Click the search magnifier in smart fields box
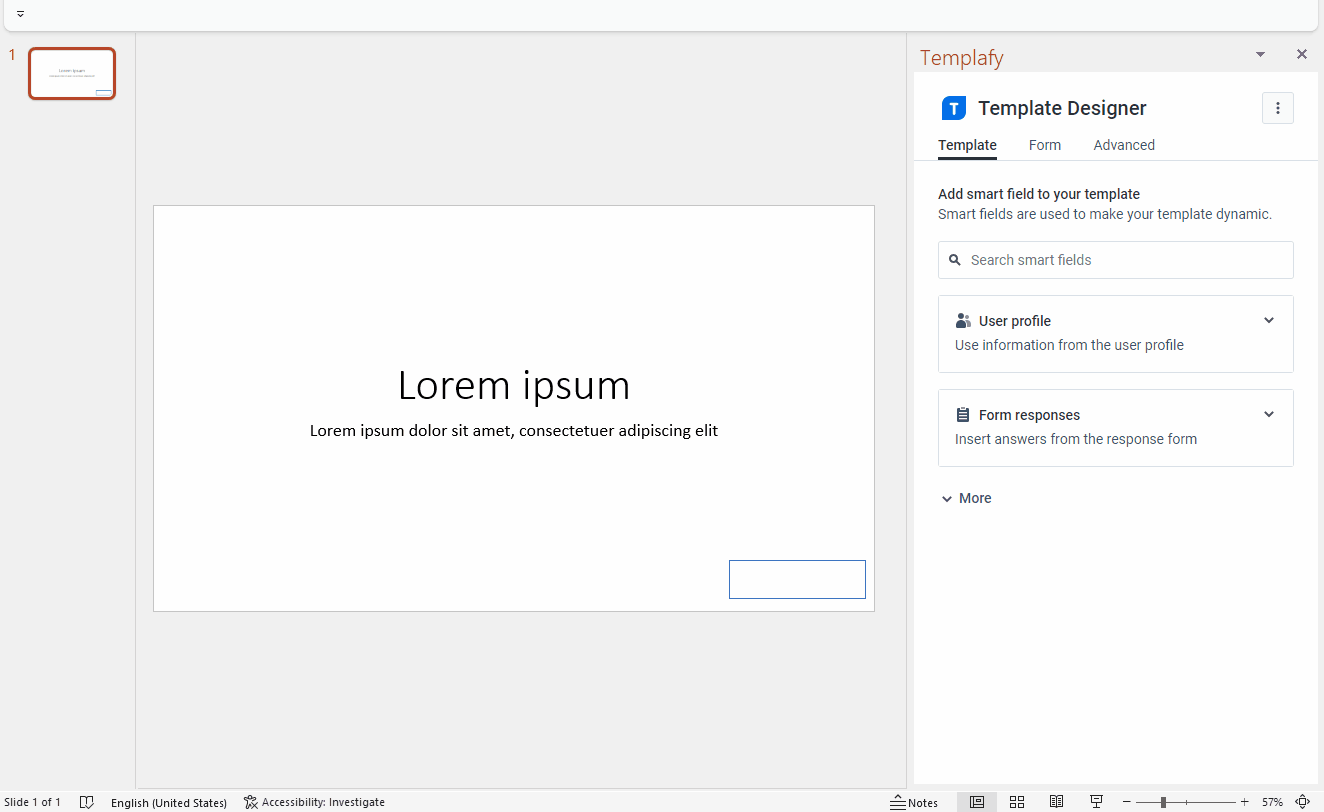 pyautogui.click(x=956, y=259)
